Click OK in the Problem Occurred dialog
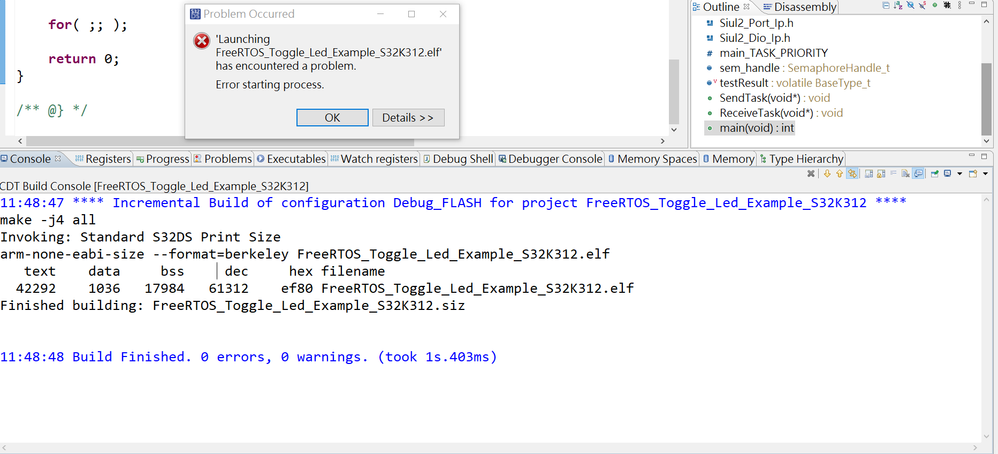Image resolution: width=998 pixels, height=454 pixels. 332,117
